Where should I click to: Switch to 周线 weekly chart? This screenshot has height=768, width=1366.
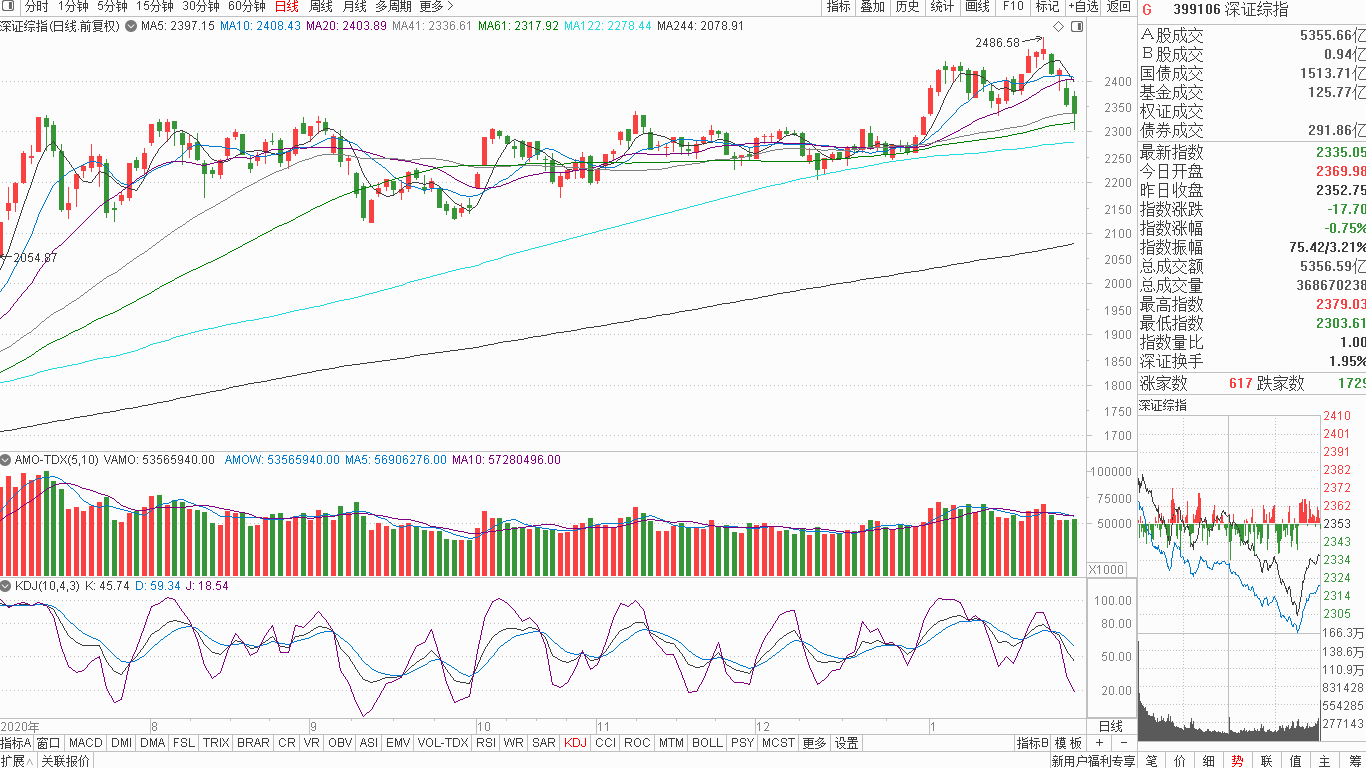point(321,7)
